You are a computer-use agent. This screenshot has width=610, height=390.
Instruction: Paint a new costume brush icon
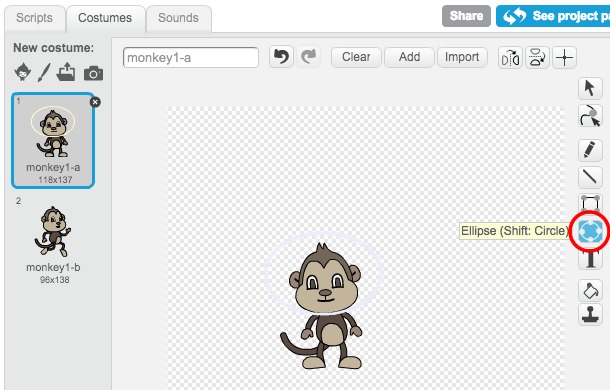[x=44, y=72]
